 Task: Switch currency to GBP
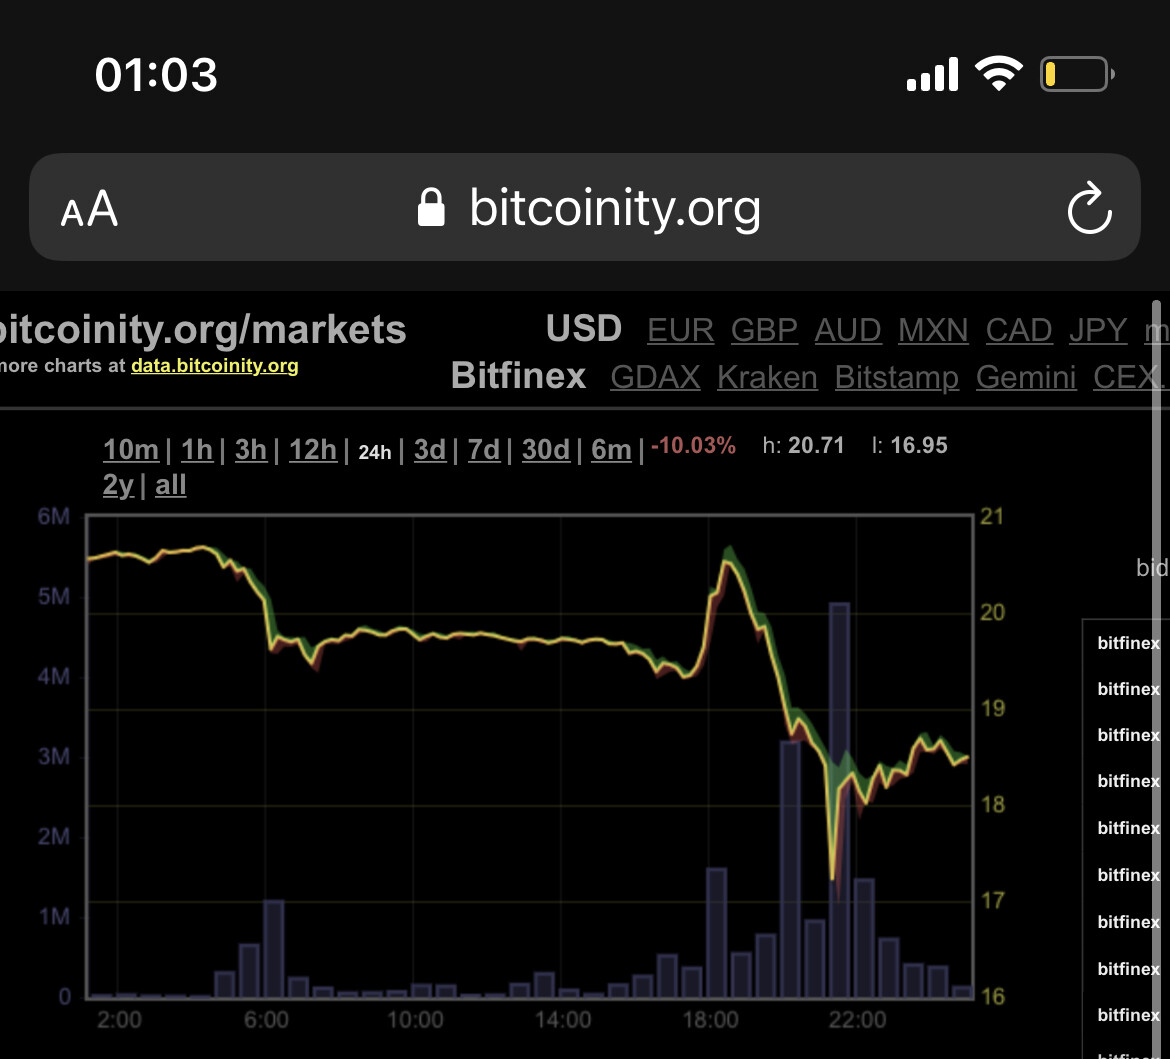click(x=764, y=330)
